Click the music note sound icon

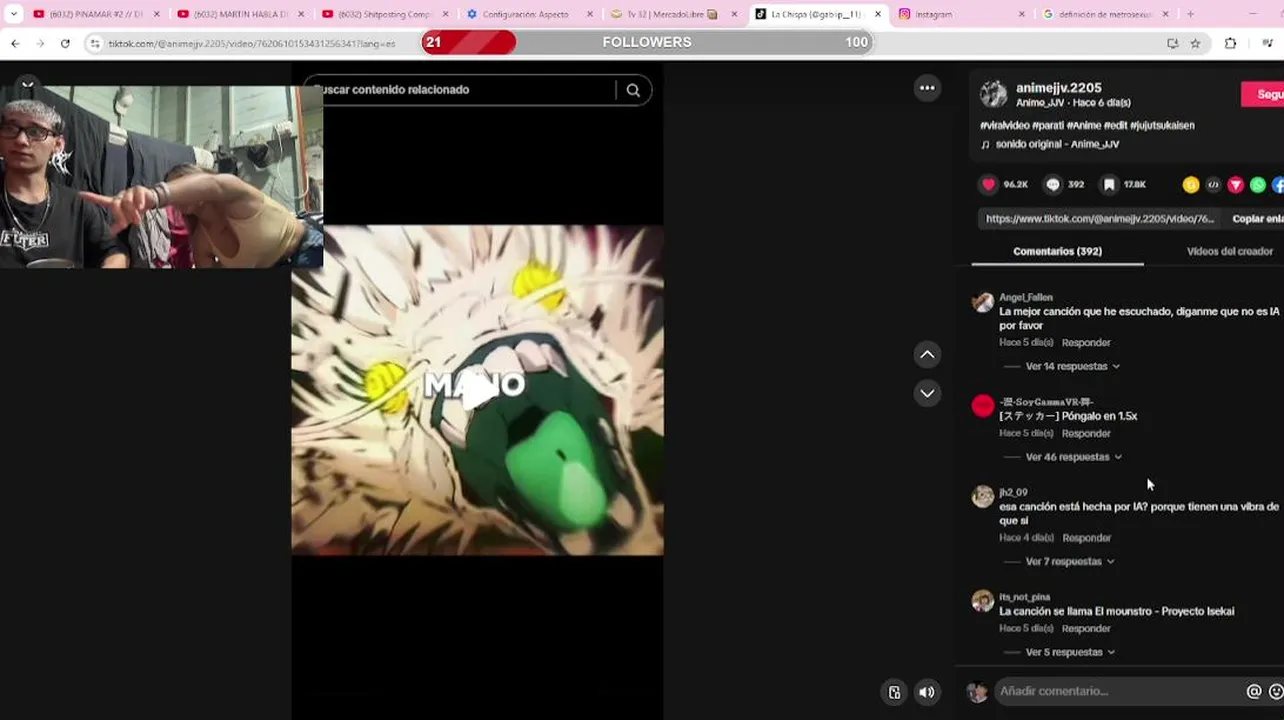click(985, 144)
